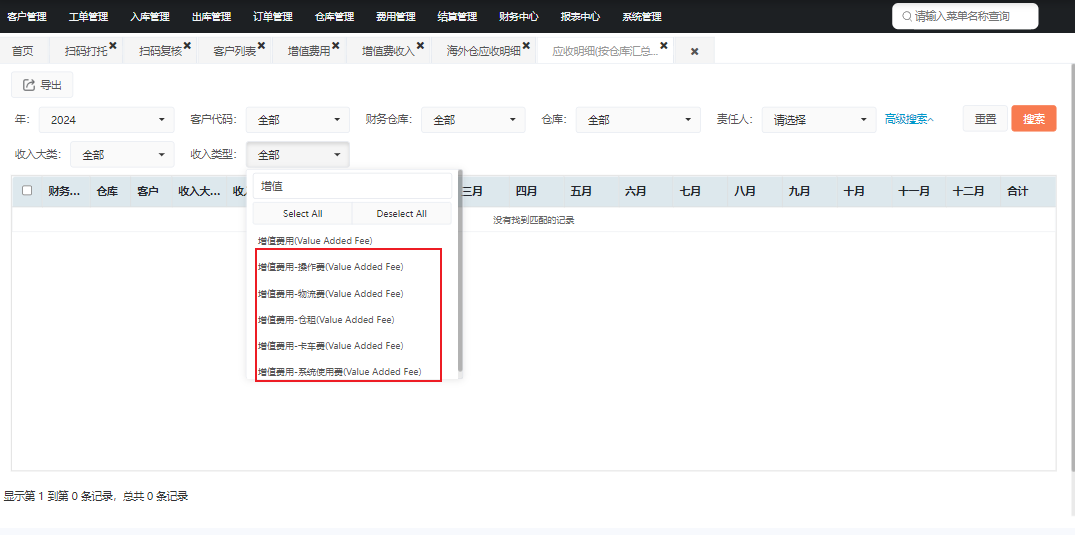Switch to the 扫码打托 tab
The height and width of the screenshot is (535, 1075).
[x=86, y=51]
